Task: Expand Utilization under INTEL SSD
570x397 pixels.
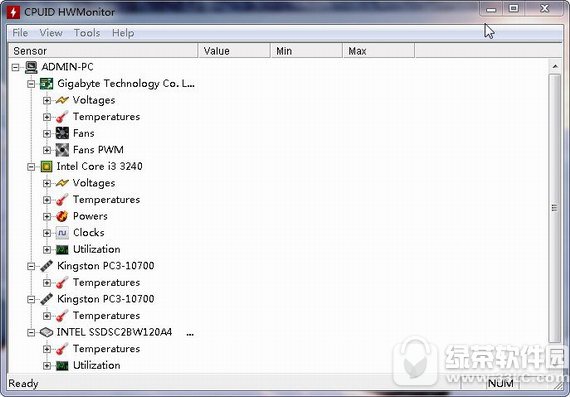Action: 47,366
